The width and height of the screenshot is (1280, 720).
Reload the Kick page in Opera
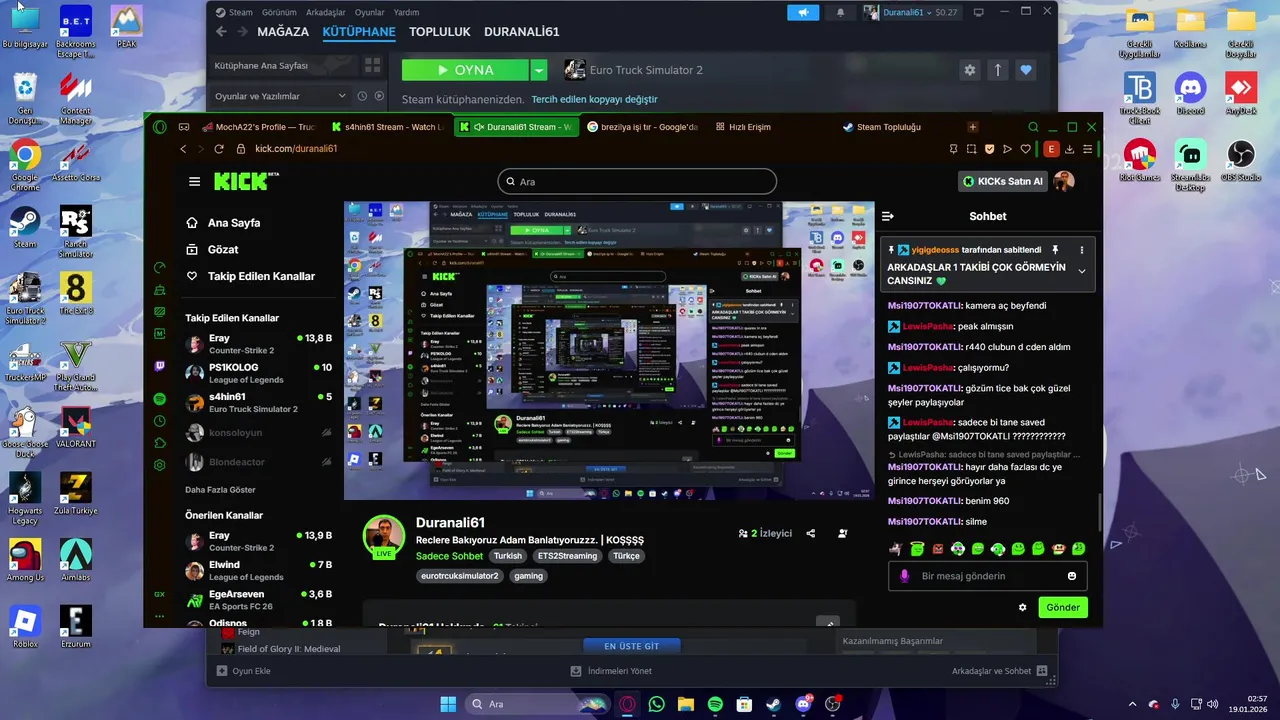(x=219, y=149)
